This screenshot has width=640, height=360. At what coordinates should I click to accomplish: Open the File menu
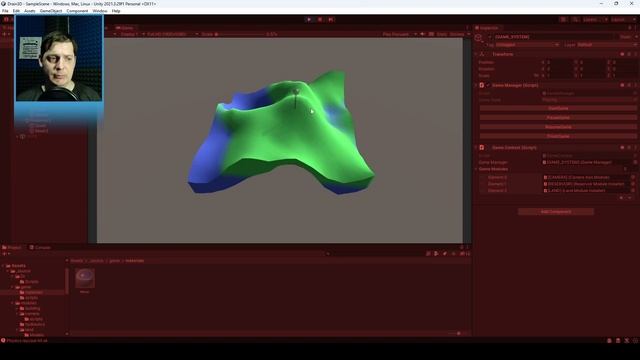point(5,11)
